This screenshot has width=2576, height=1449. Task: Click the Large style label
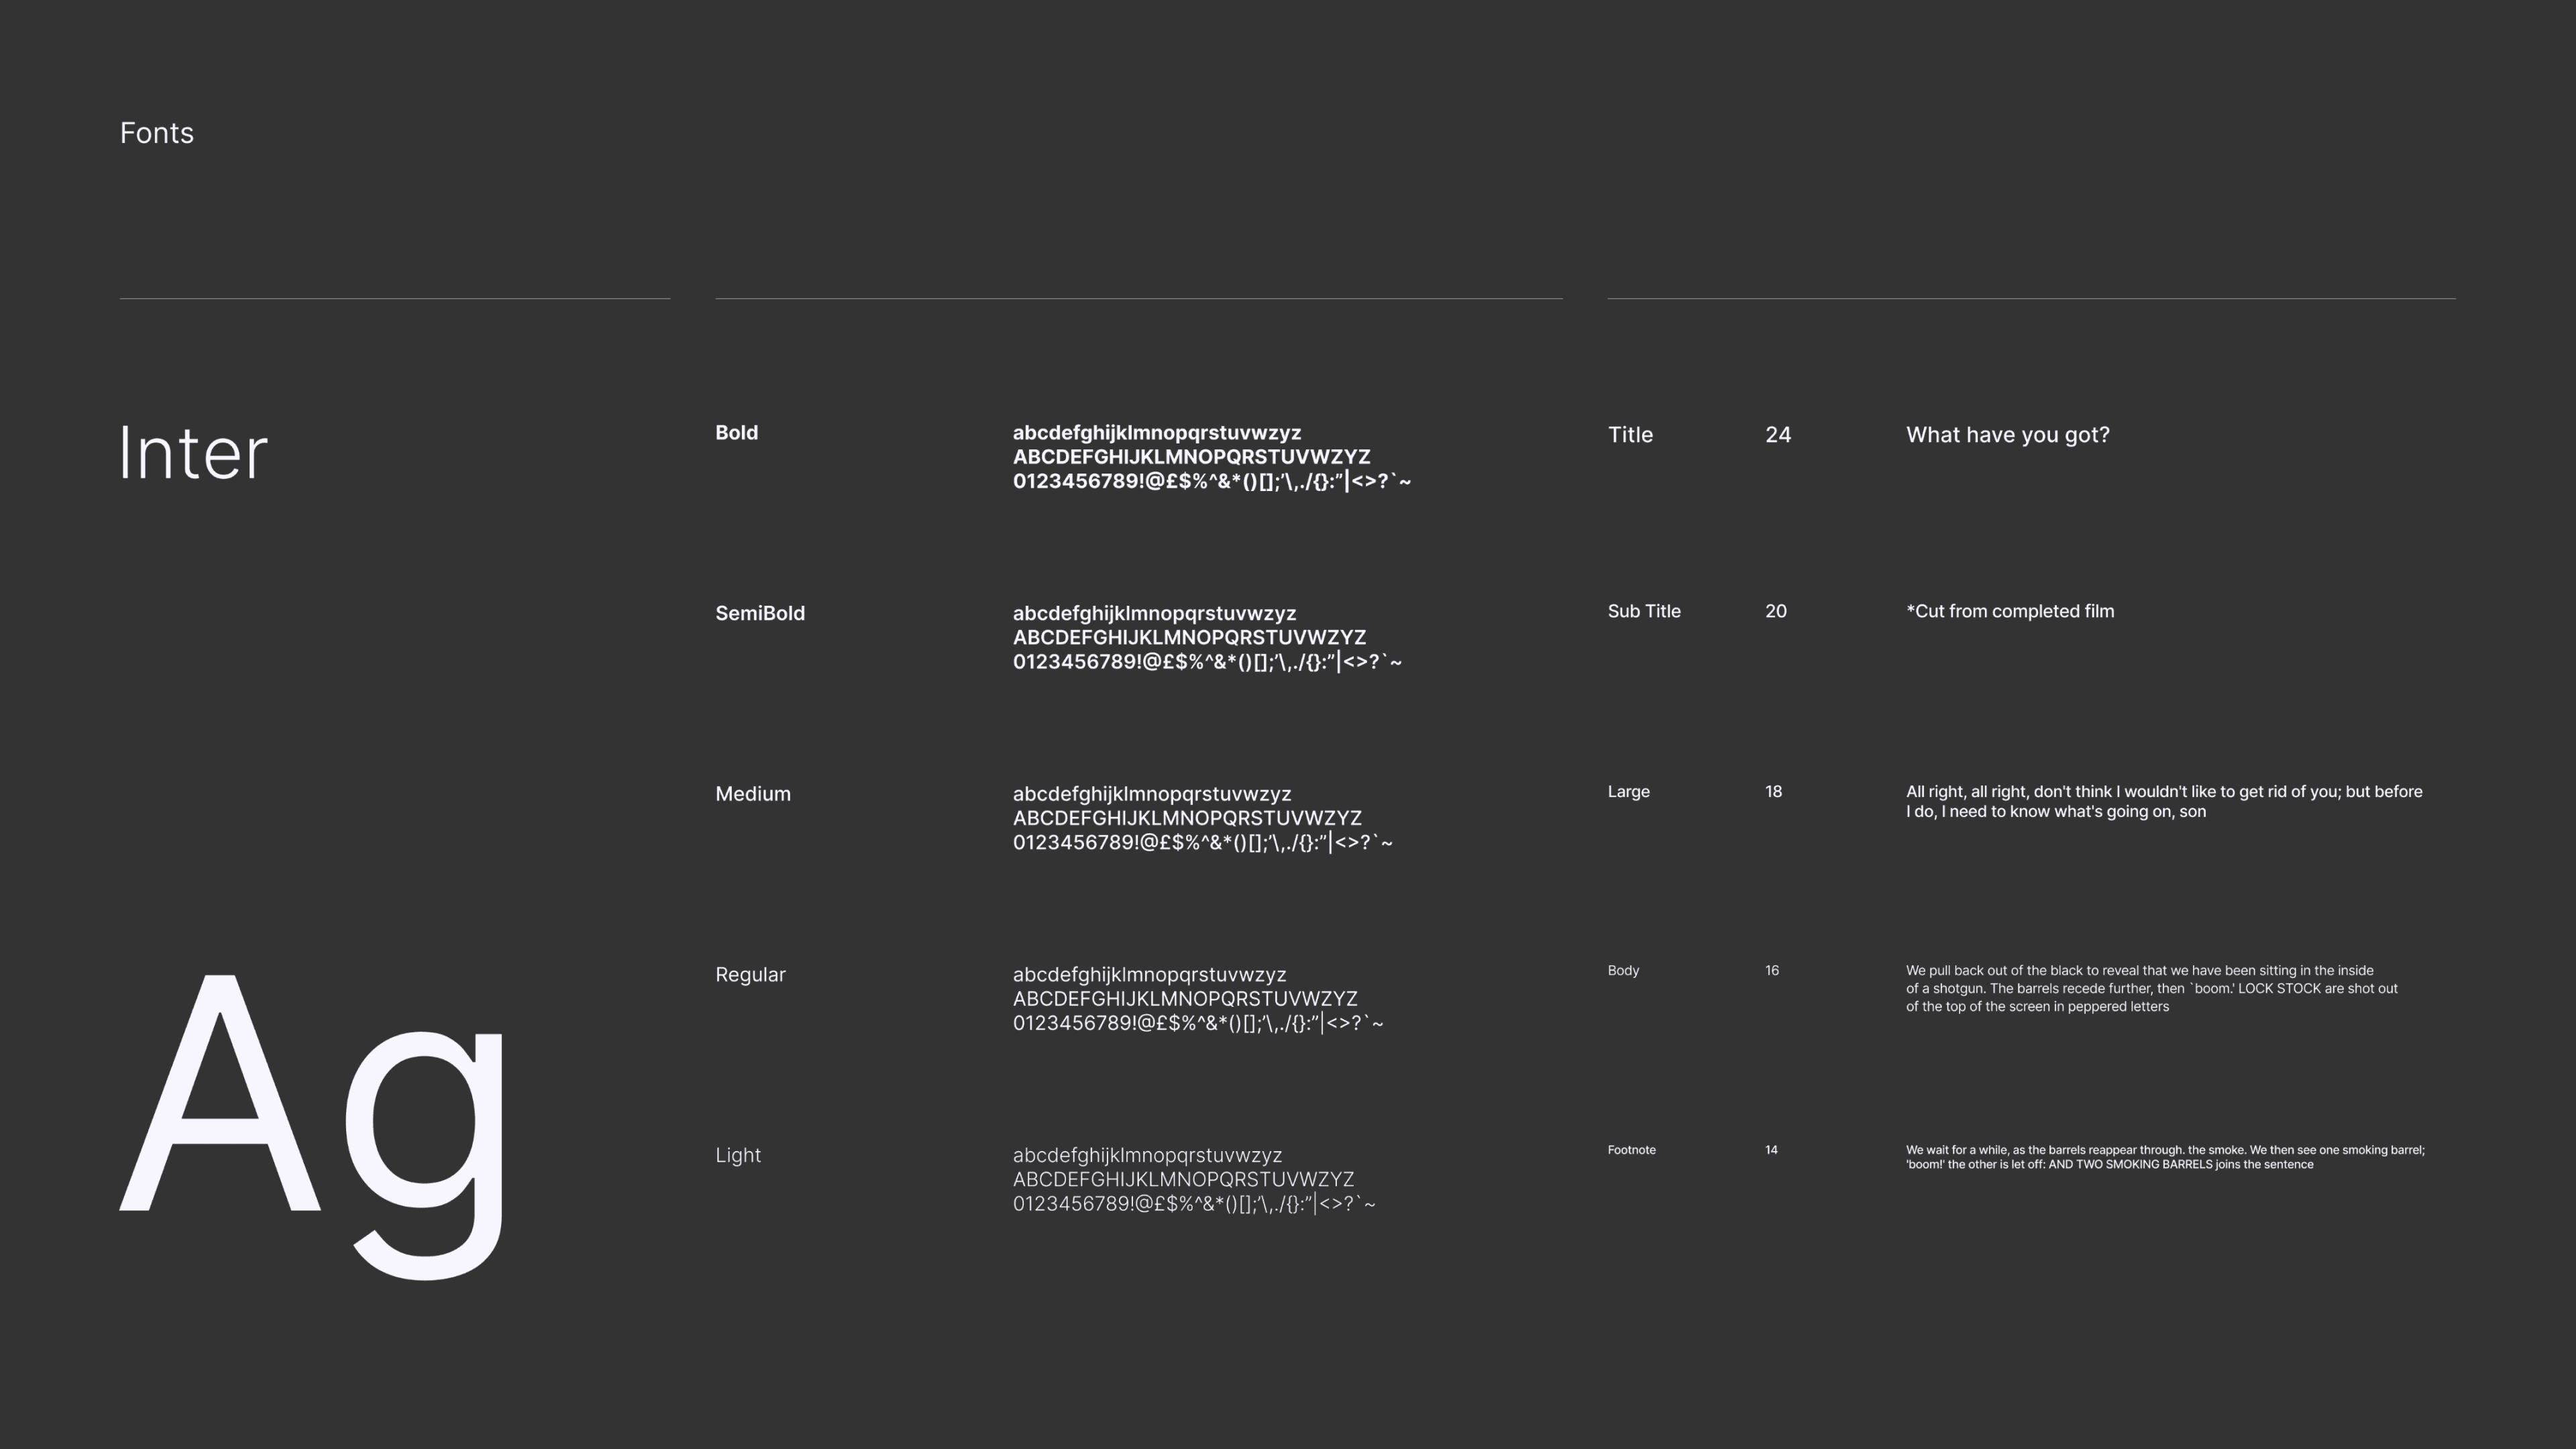(x=1628, y=791)
